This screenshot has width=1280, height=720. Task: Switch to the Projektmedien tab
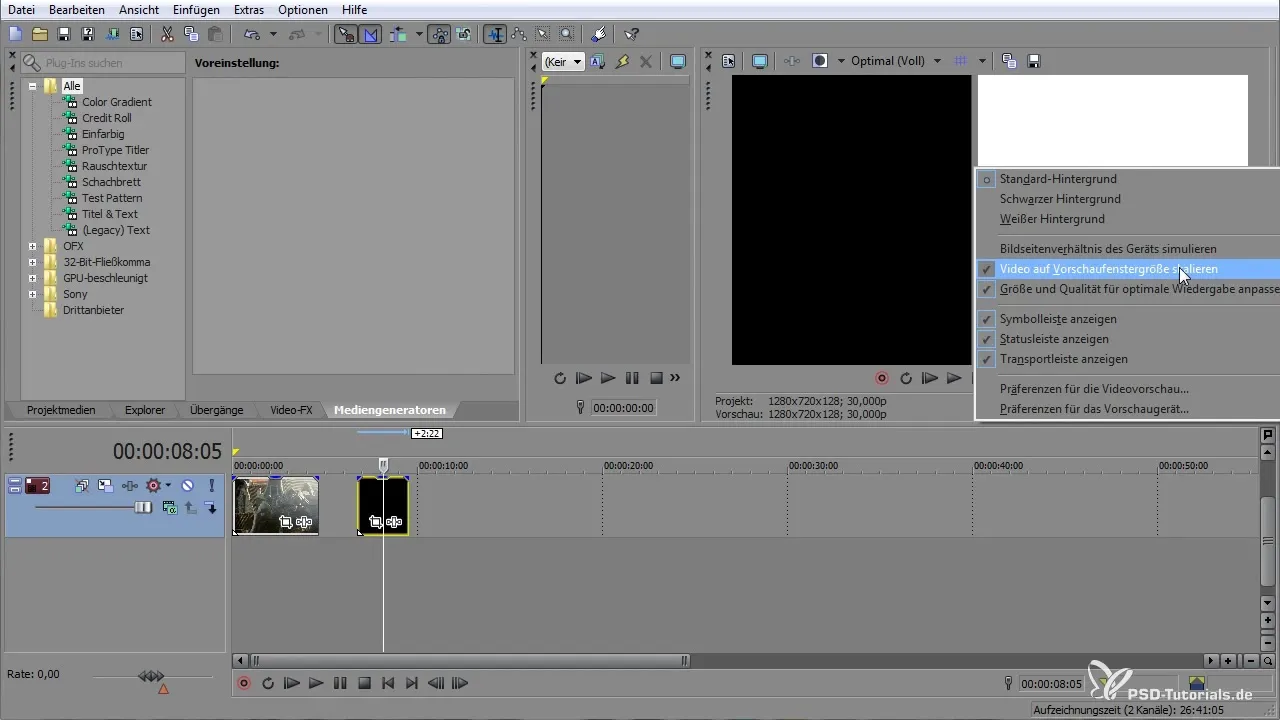61,410
